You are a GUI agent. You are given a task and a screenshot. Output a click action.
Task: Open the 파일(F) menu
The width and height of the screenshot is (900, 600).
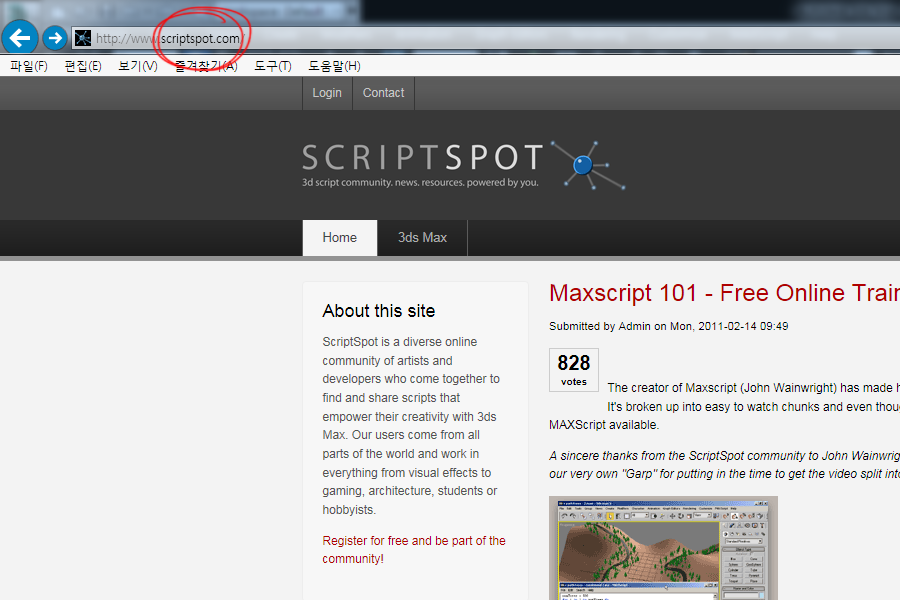[x=29, y=66]
